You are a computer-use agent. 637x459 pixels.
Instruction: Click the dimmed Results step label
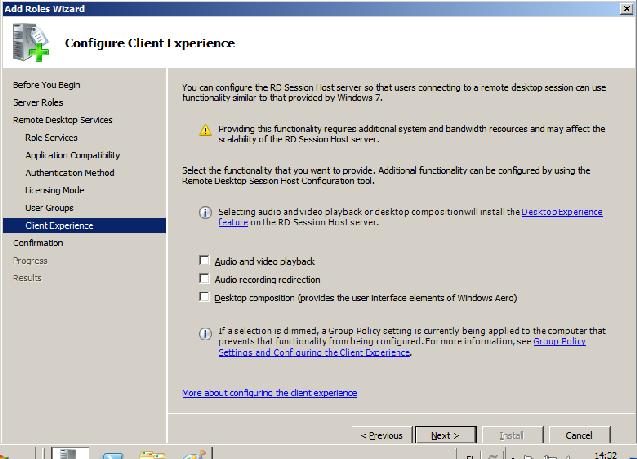click(x=27, y=278)
